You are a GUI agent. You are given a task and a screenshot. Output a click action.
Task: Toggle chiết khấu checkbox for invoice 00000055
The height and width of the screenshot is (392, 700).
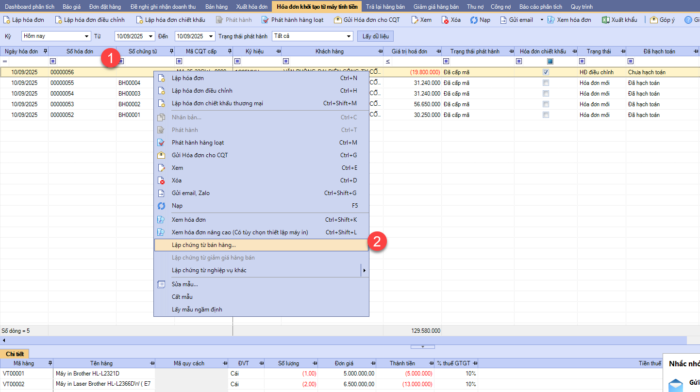tap(546, 83)
